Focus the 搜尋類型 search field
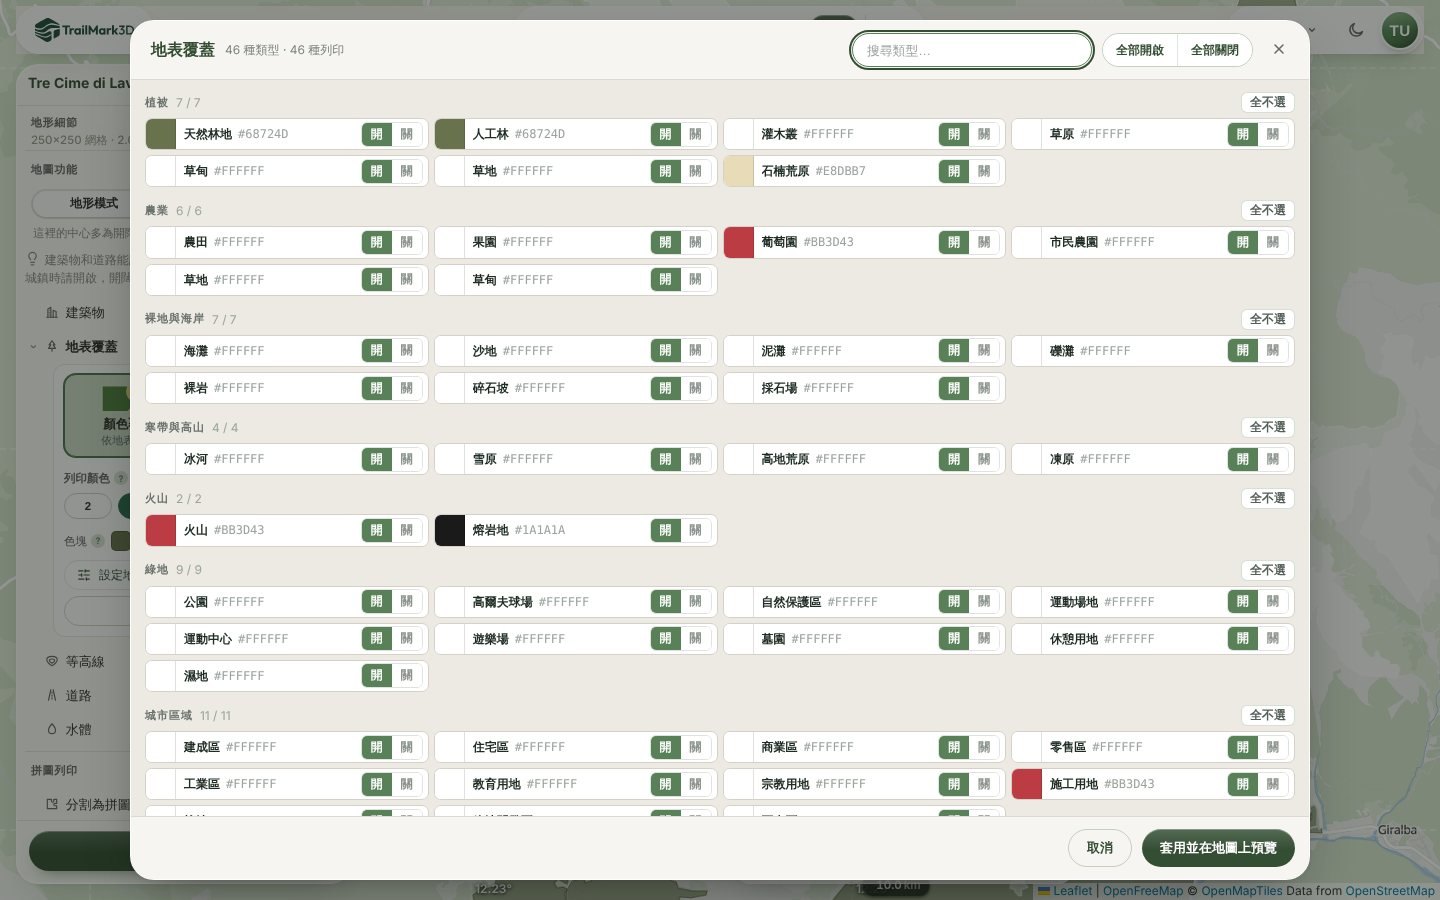This screenshot has width=1440, height=900. (972, 50)
